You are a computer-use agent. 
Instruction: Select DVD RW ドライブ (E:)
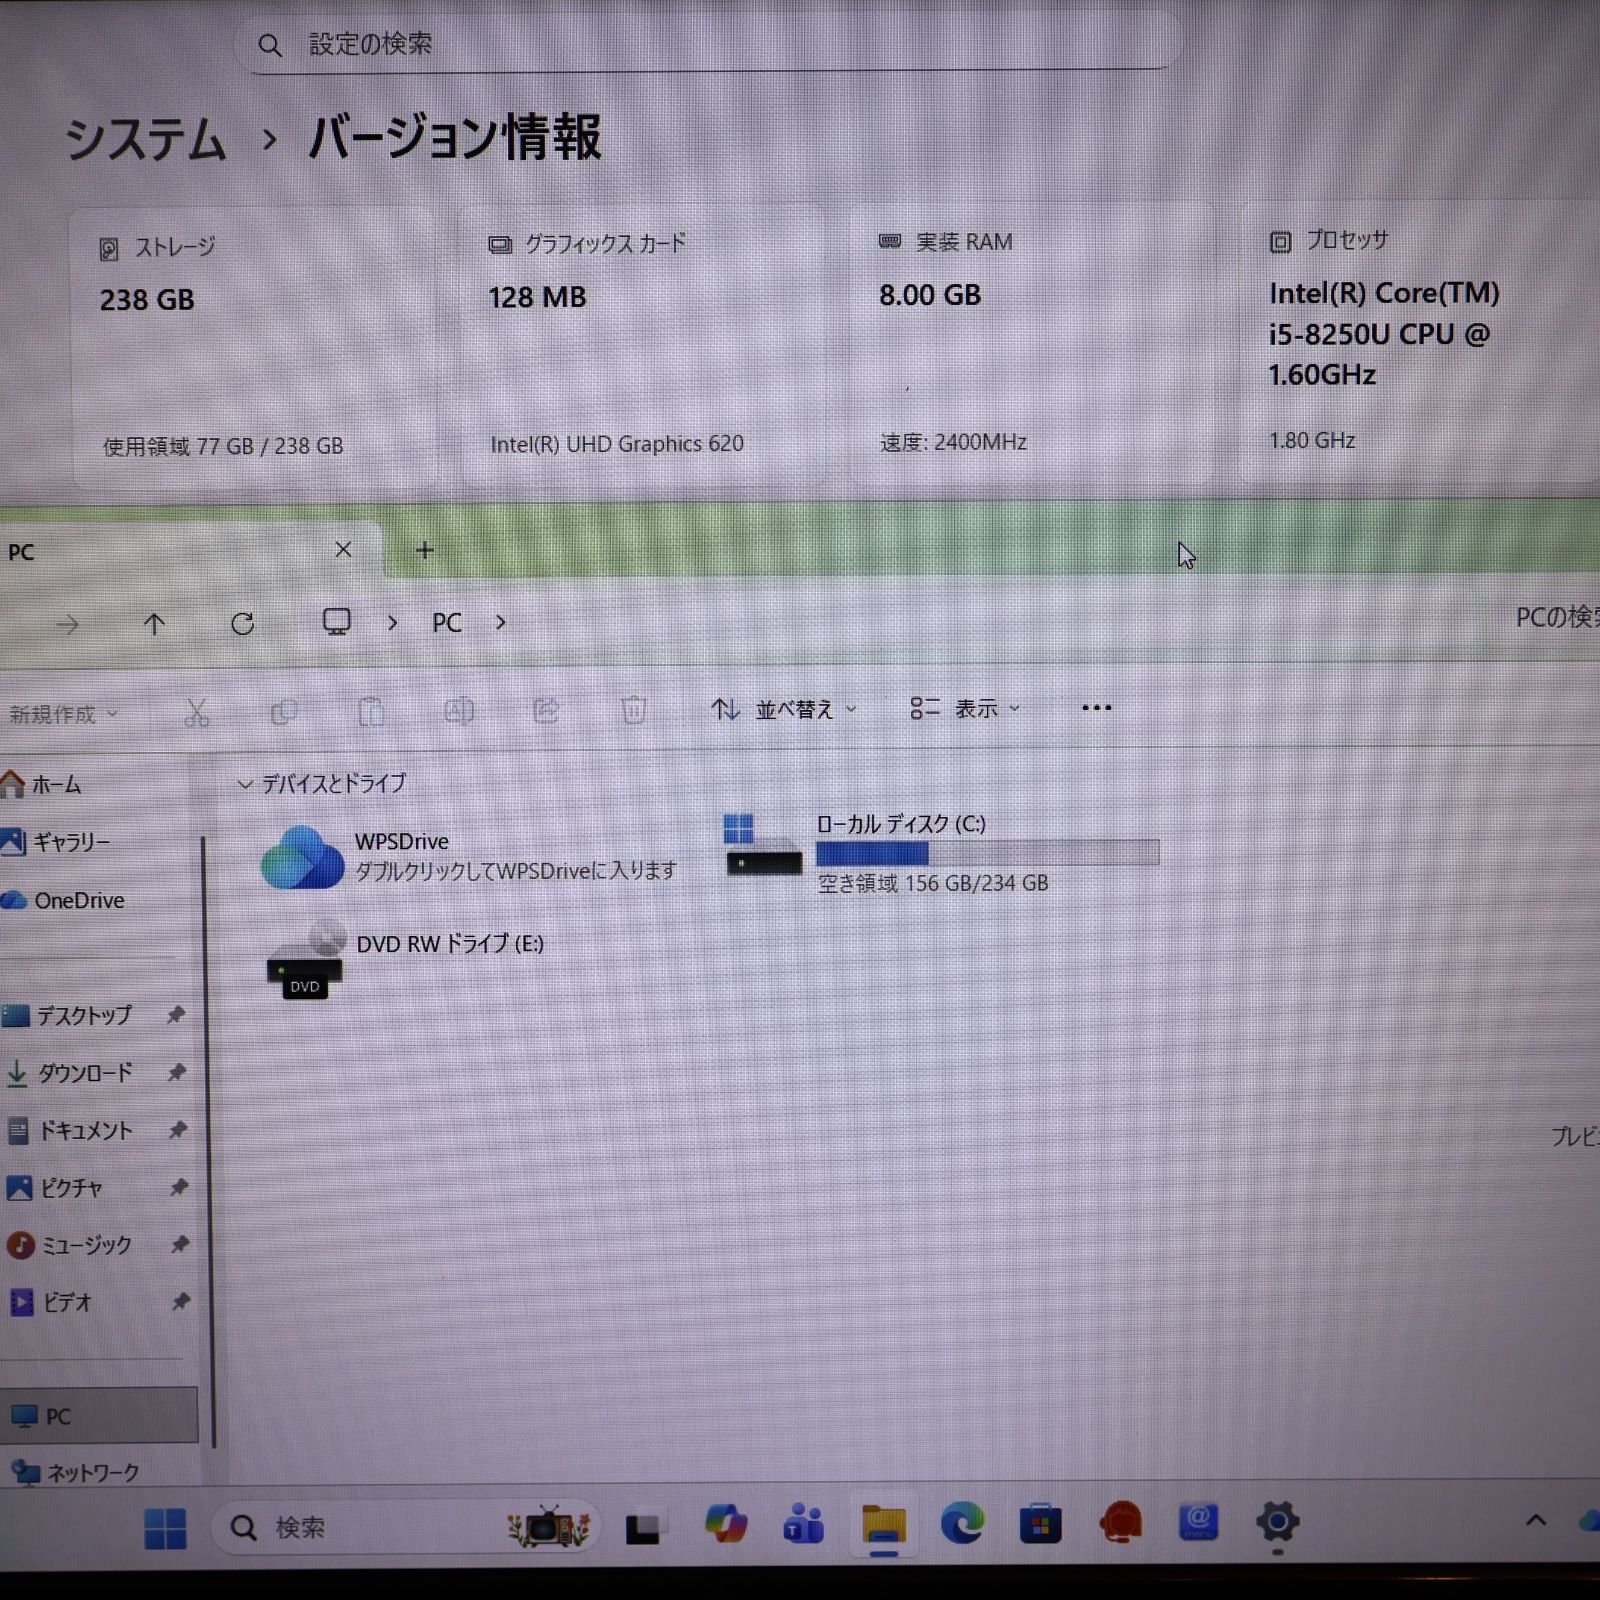click(406, 958)
